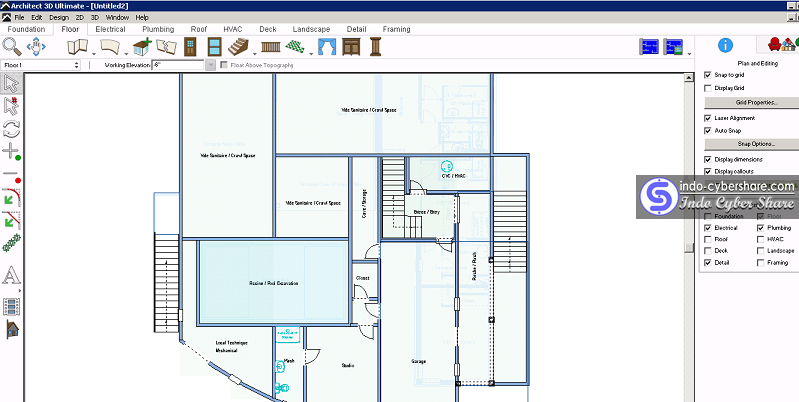
Task: Open the File menu
Action: 19,17
